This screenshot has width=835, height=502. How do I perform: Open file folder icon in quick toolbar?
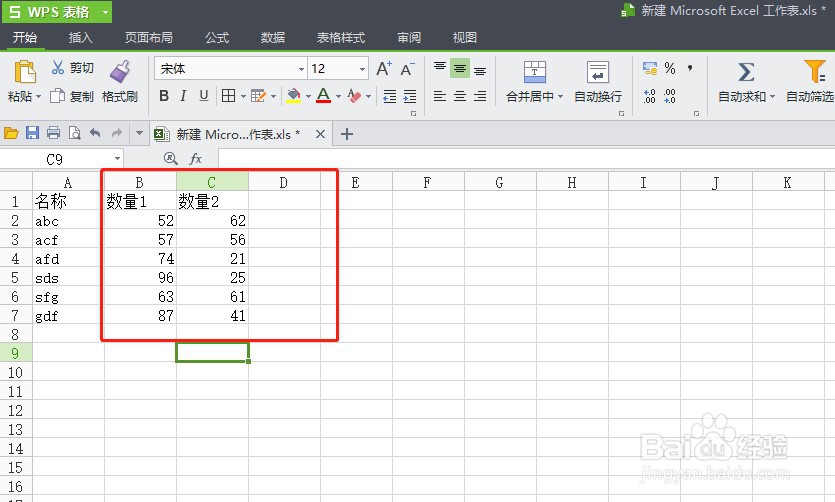point(11,133)
